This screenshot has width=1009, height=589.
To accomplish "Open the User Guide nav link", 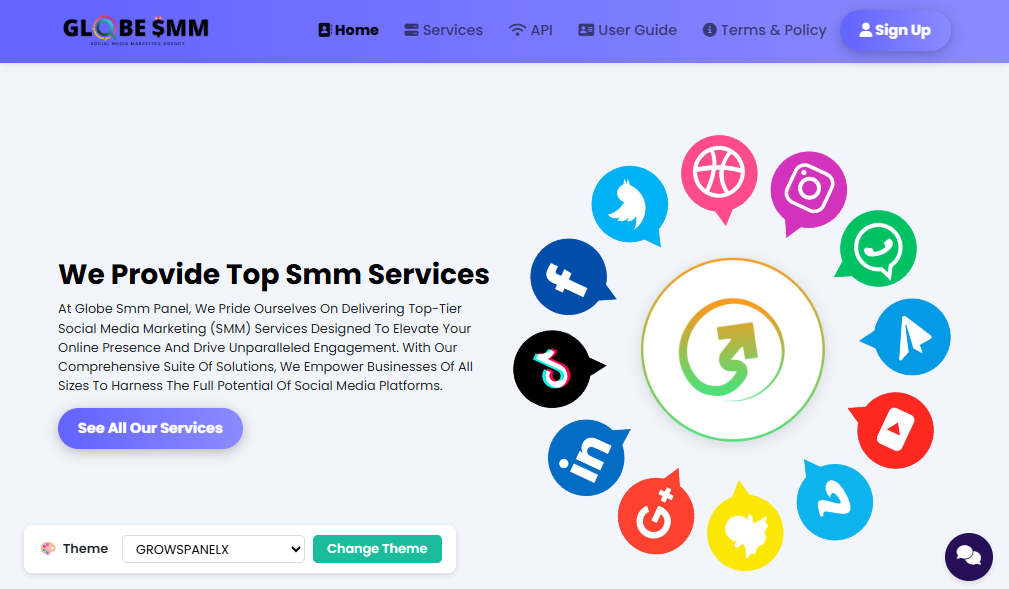I will point(627,30).
